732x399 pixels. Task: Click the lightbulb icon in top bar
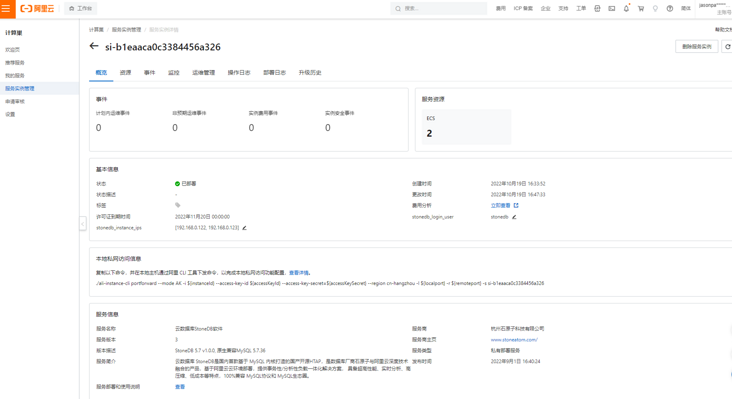pyautogui.click(x=655, y=8)
